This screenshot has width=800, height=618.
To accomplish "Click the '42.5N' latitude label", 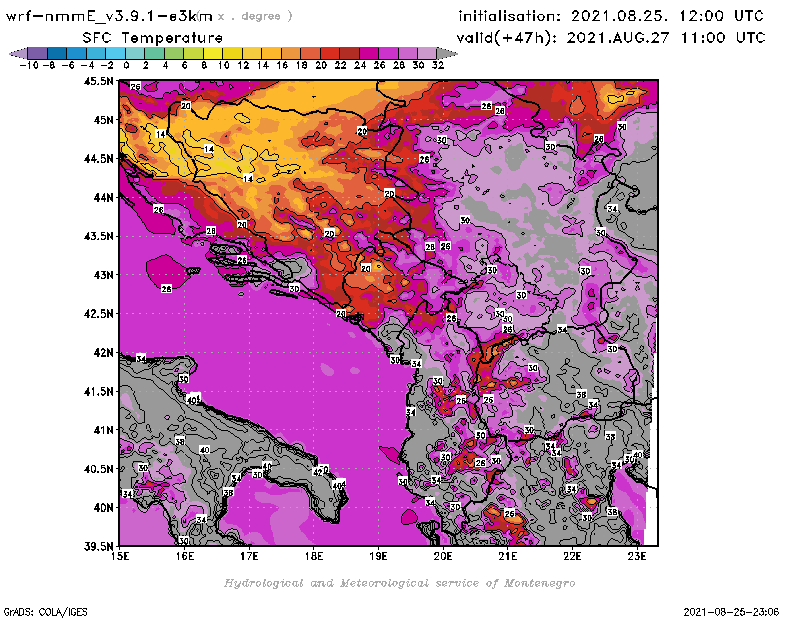I will [98, 314].
